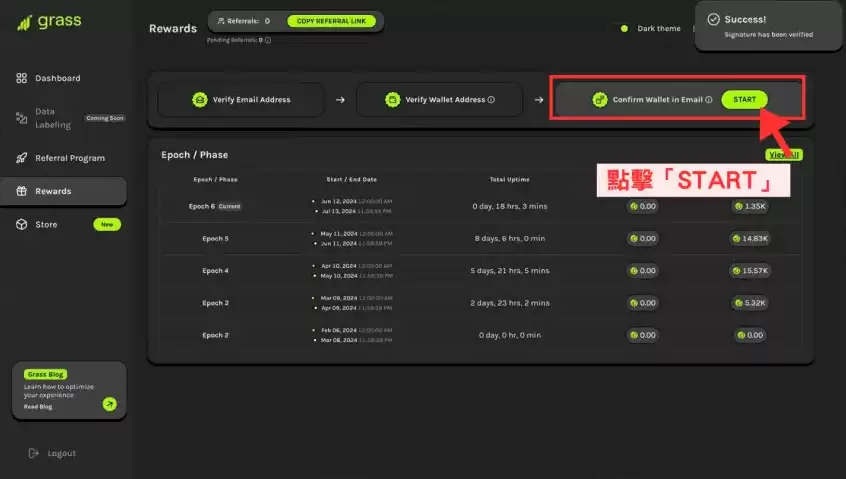Click the Store box icon
Viewport: 846px width, 479px height.
(x=22, y=224)
